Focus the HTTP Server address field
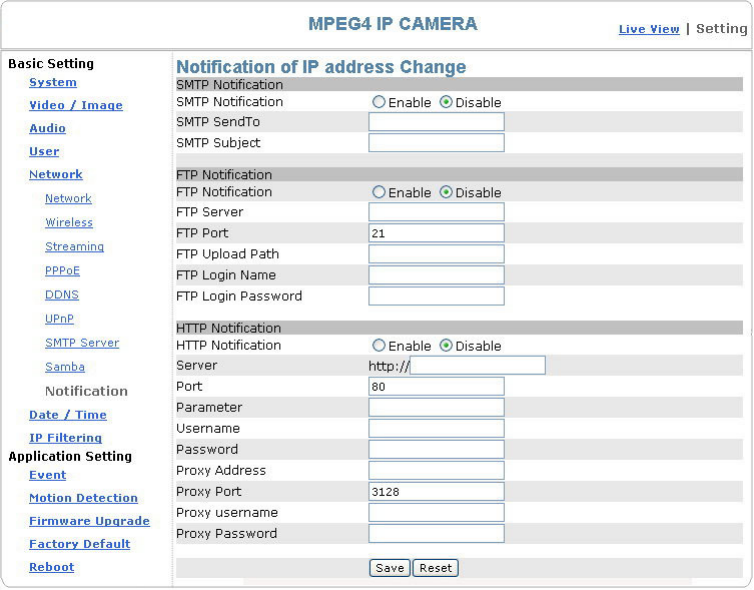The image size is (754, 590). (478, 365)
